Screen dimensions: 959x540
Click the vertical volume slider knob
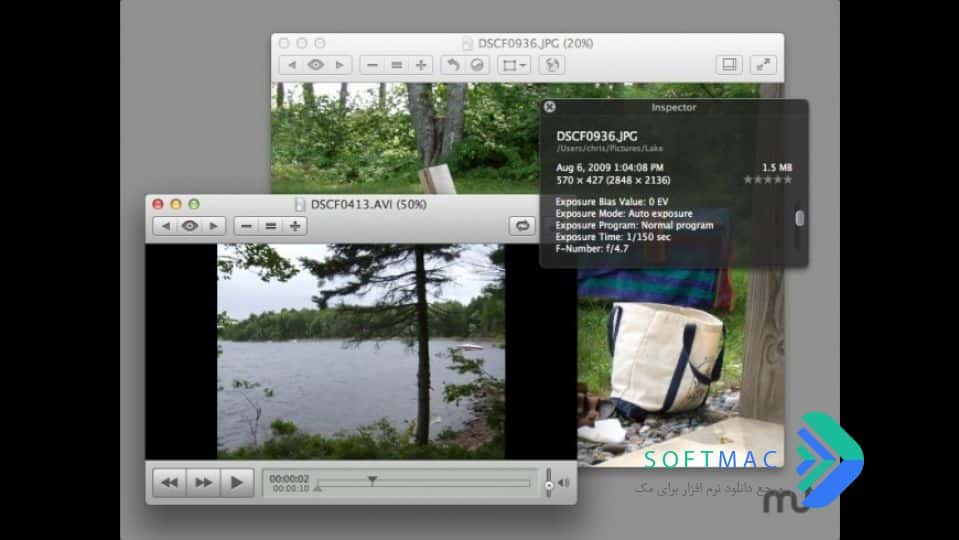click(549, 484)
